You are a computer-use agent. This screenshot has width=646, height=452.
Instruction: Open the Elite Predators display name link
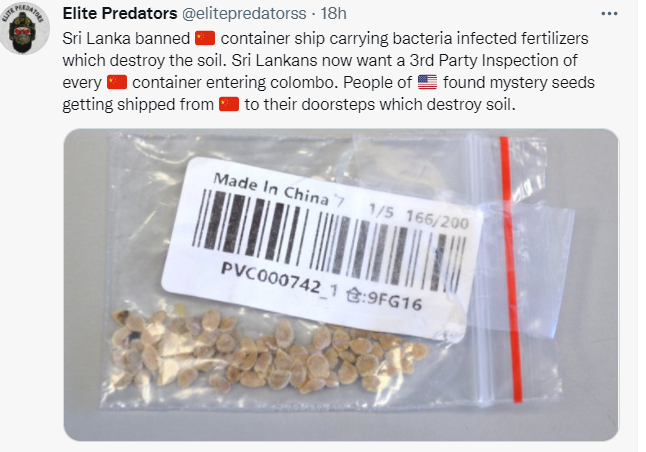pos(119,14)
